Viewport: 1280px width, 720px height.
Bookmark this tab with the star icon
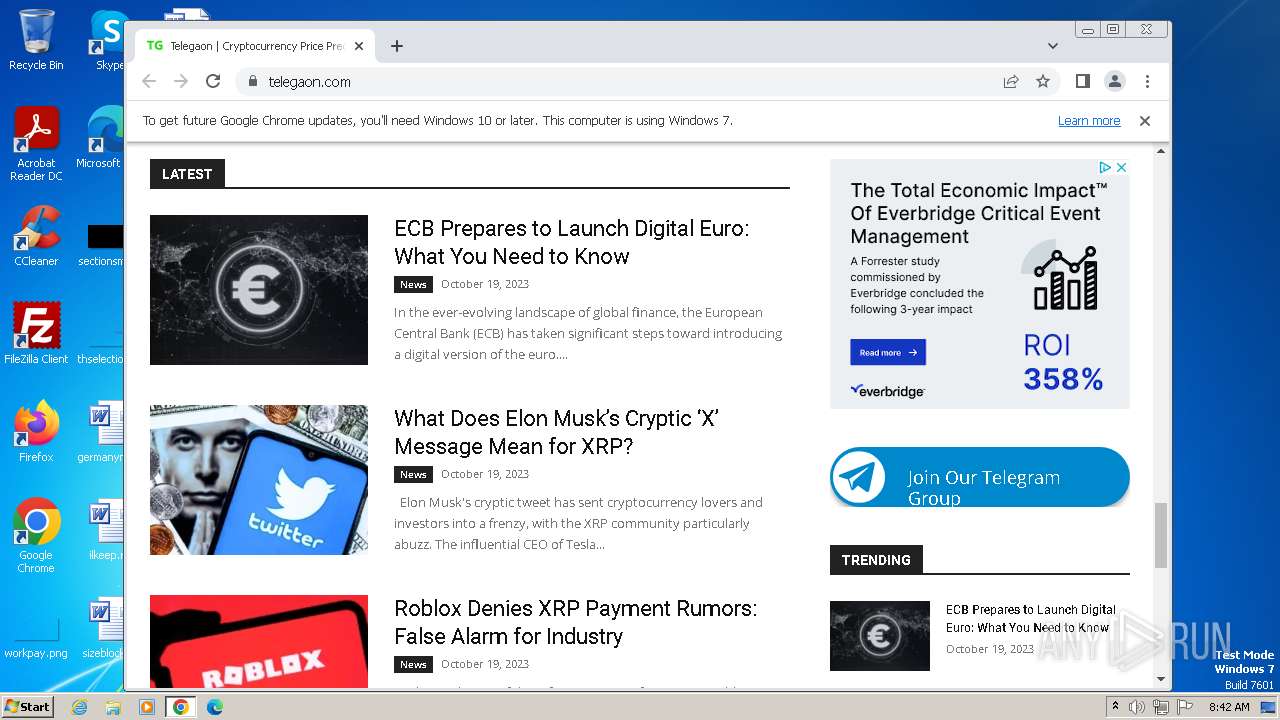(x=1043, y=81)
